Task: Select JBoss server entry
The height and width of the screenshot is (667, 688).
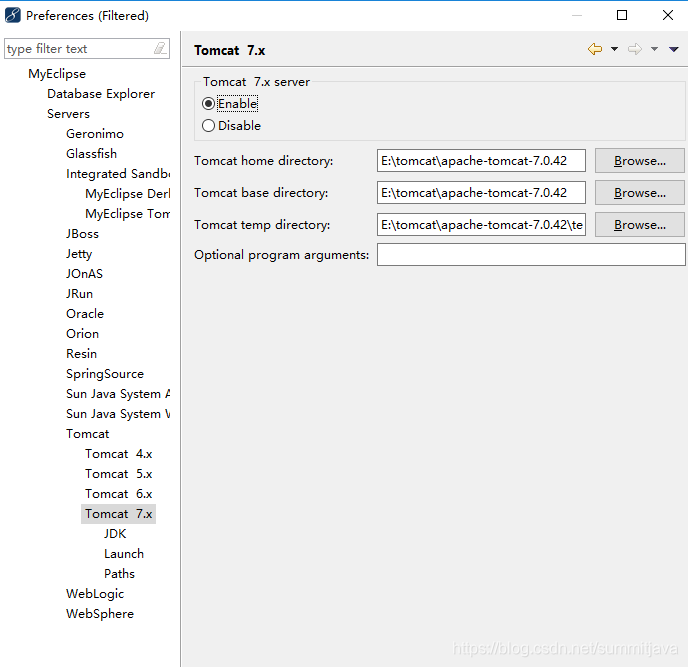Action: click(82, 234)
